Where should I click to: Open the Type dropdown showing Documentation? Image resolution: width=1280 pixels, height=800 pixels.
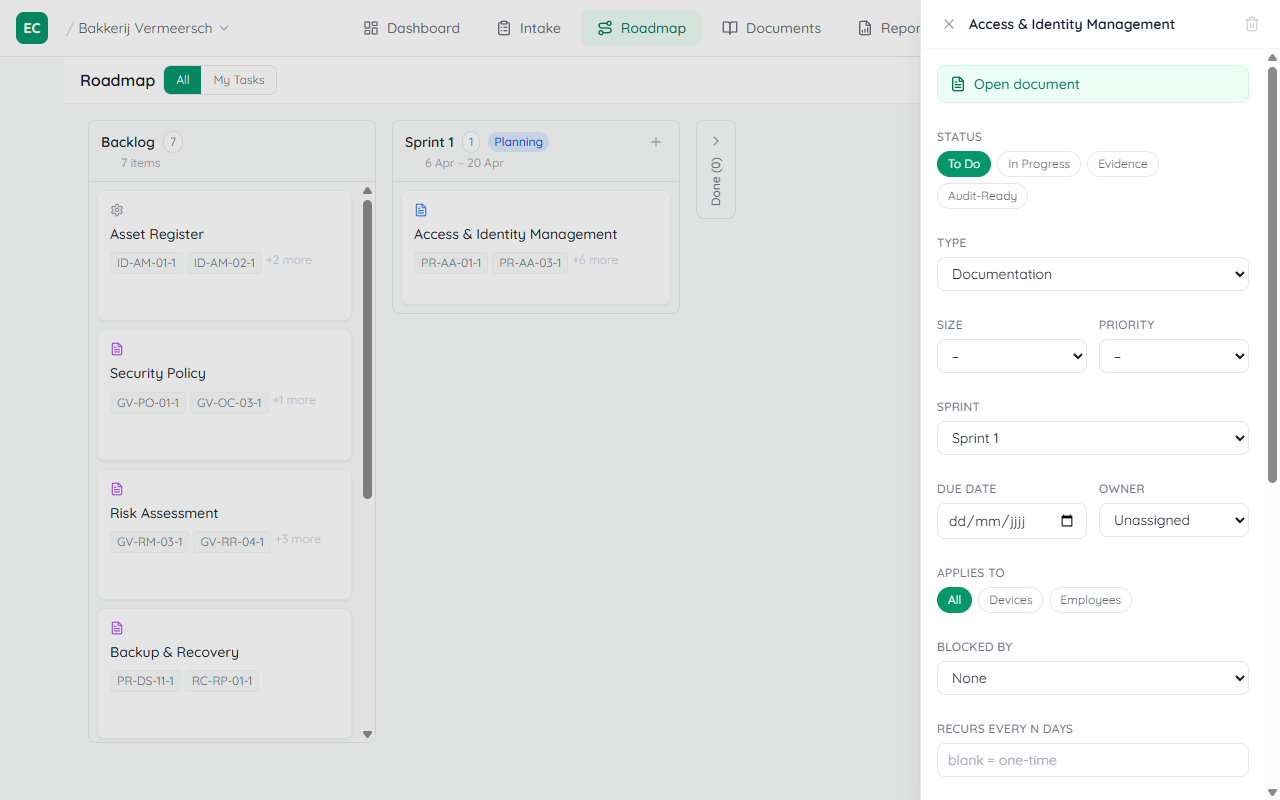pos(1092,274)
